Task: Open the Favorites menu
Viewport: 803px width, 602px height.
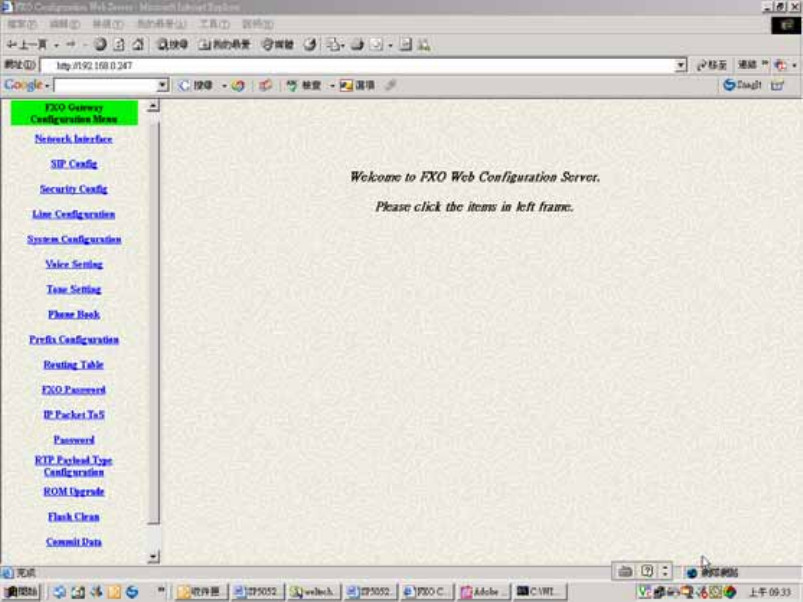Action: pyautogui.click(x=161, y=24)
